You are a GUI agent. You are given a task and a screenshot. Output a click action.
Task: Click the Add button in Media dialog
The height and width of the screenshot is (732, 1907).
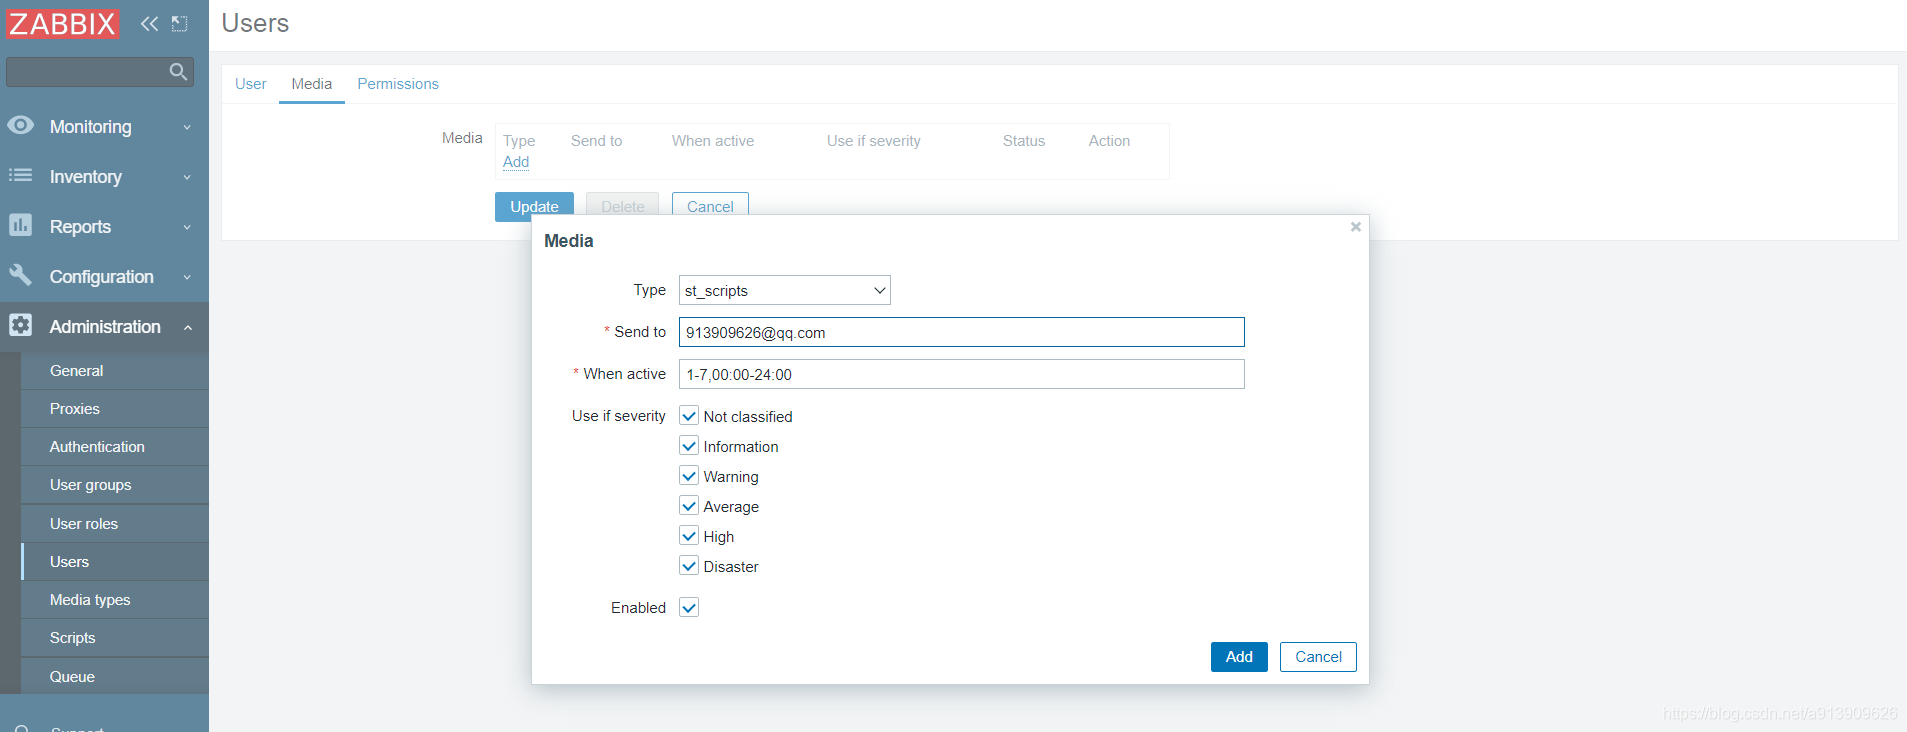(x=1239, y=656)
